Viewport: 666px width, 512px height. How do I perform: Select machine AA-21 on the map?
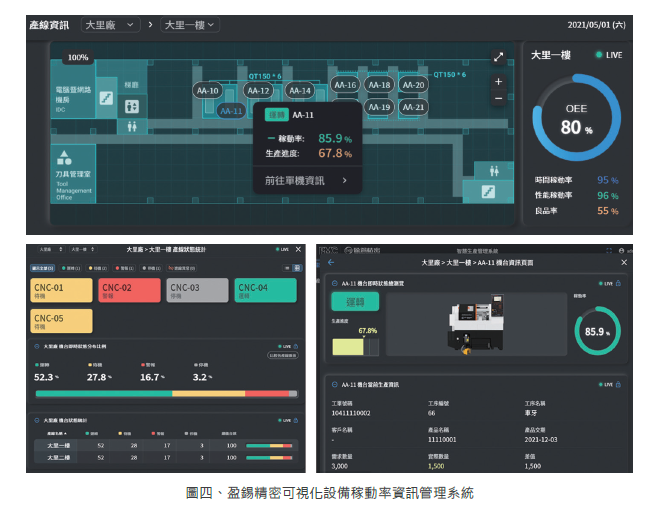tap(413, 107)
